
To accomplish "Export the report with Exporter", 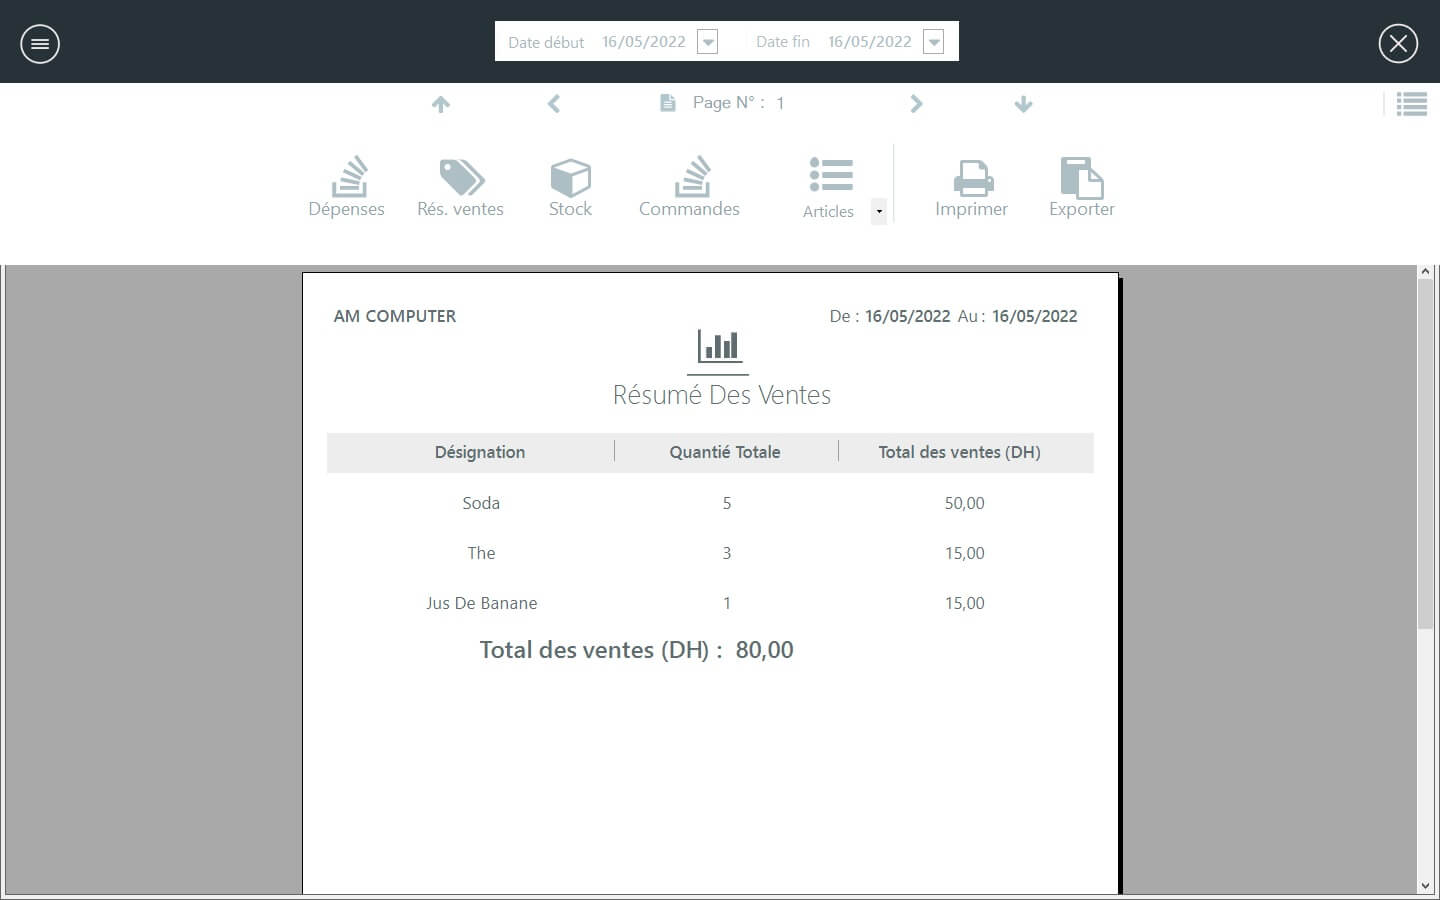I will 1081,187.
